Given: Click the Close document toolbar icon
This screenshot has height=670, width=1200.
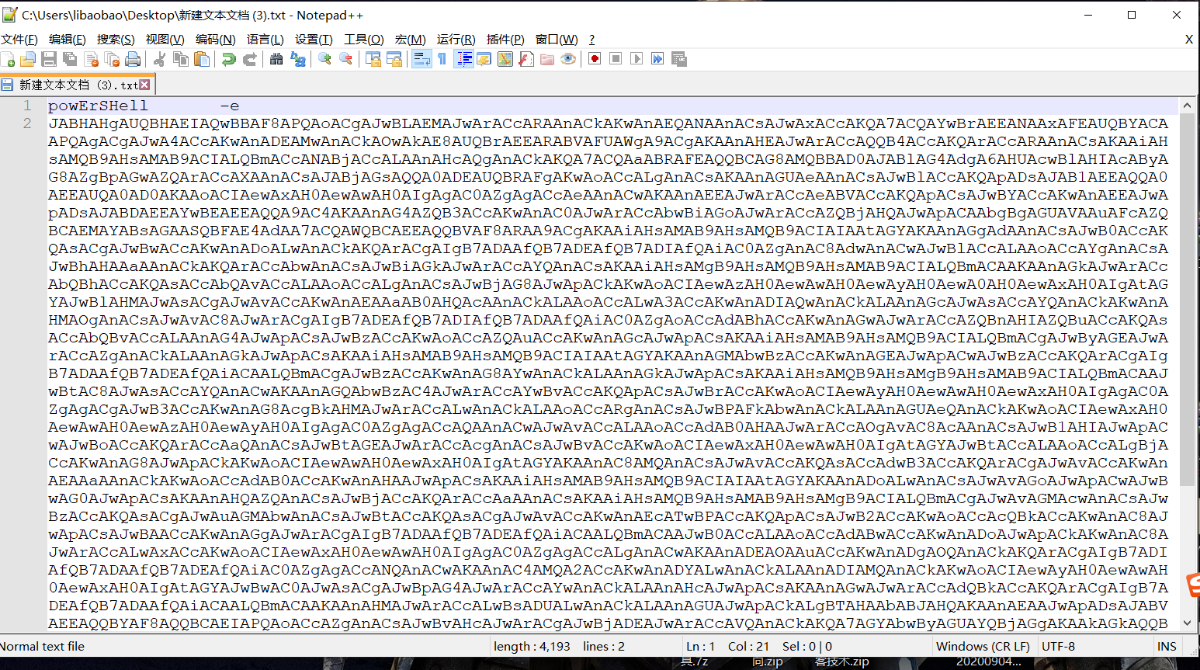Looking at the screenshot, I should (x=91, y=59).
